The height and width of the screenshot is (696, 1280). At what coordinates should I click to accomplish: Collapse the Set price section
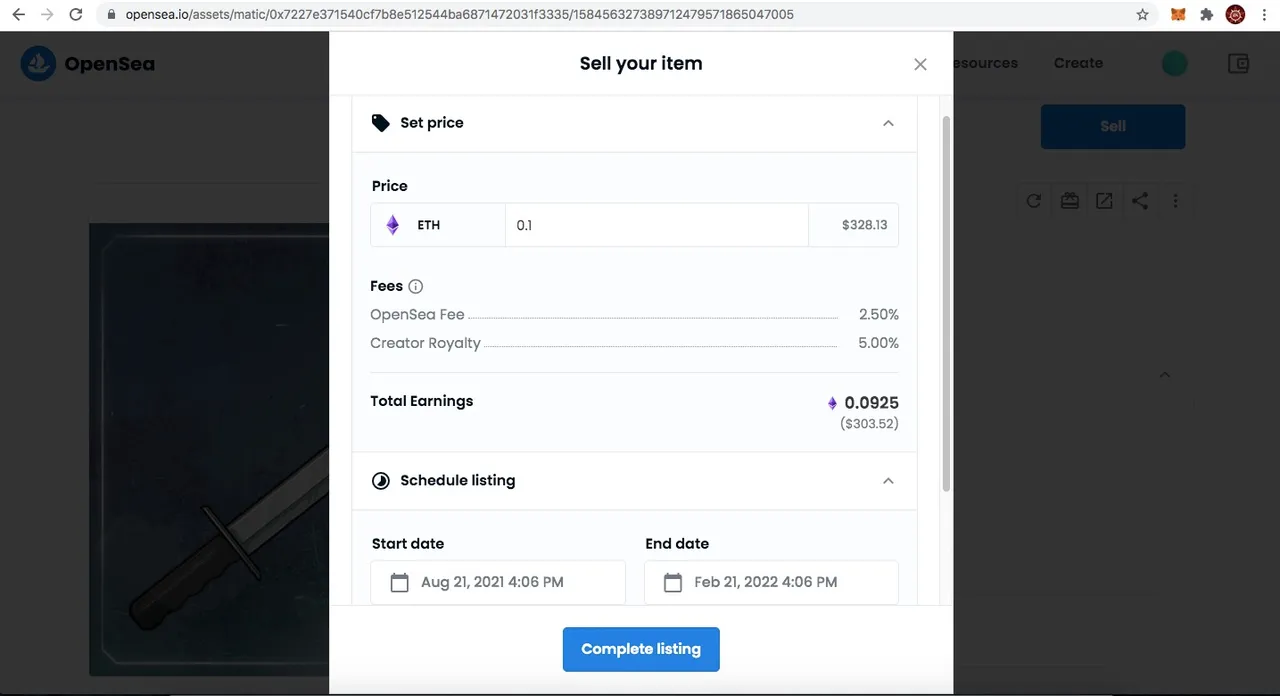pos(888,123)
